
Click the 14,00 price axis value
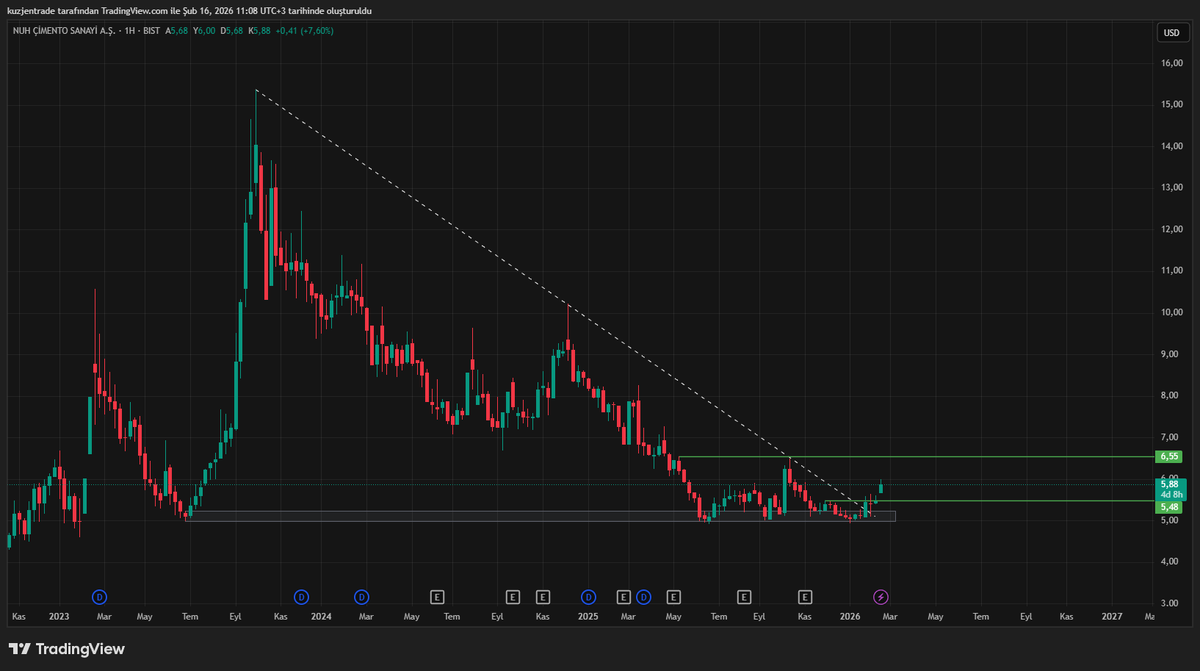pyautogui.click(x=1171, y=146)
